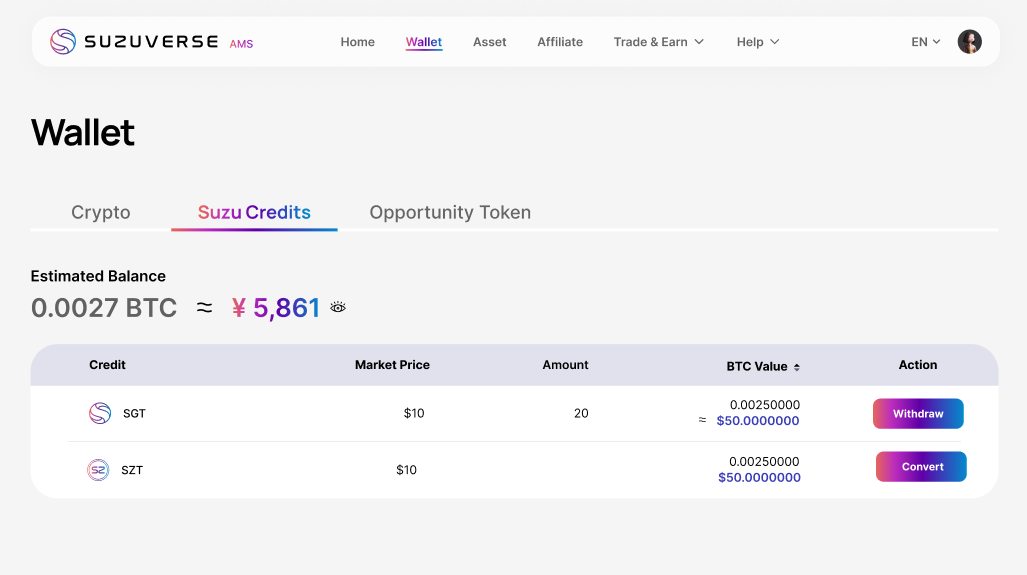Click the SGT credit icon
1027x575 pixels.
(x=100, y=413)
